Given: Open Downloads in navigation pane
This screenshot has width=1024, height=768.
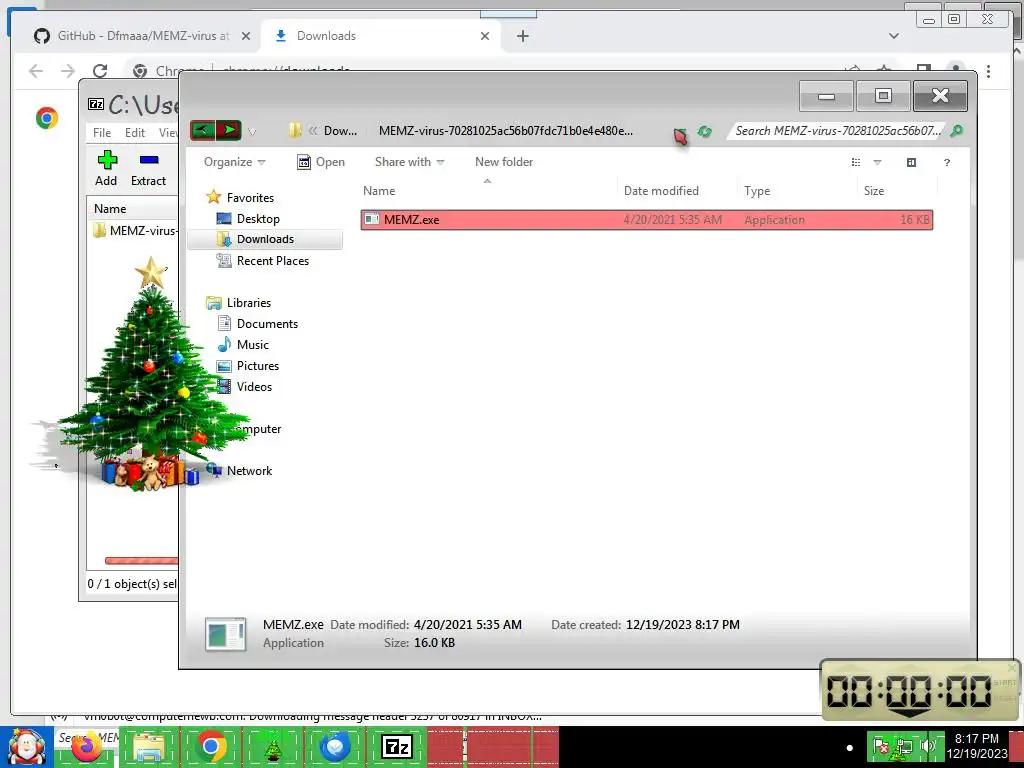Looking at the screenshot, I should [x=264, y=239].
